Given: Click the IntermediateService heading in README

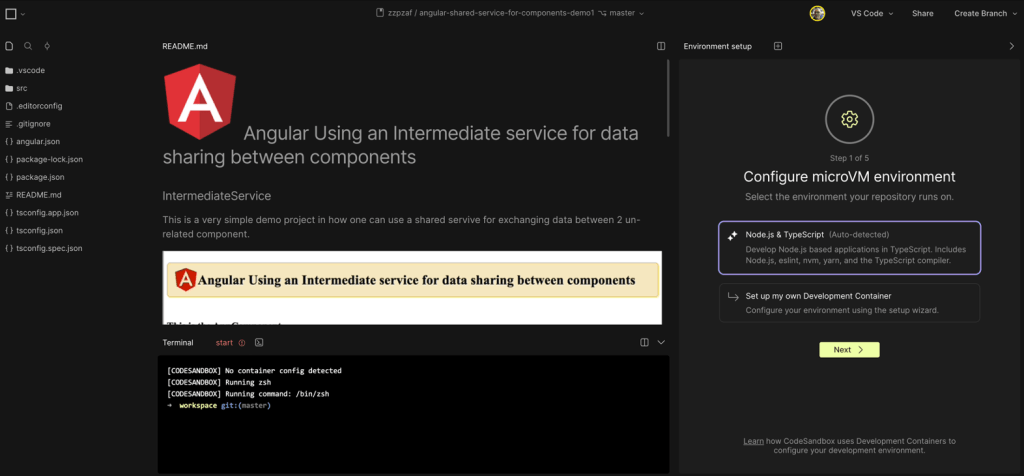Looking at the screenshot, I should 216,196.
